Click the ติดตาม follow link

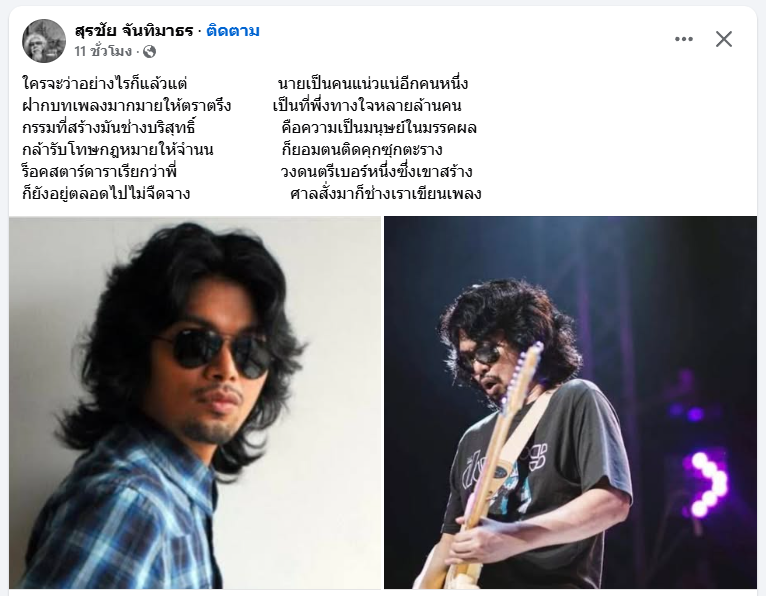[233, 31]
